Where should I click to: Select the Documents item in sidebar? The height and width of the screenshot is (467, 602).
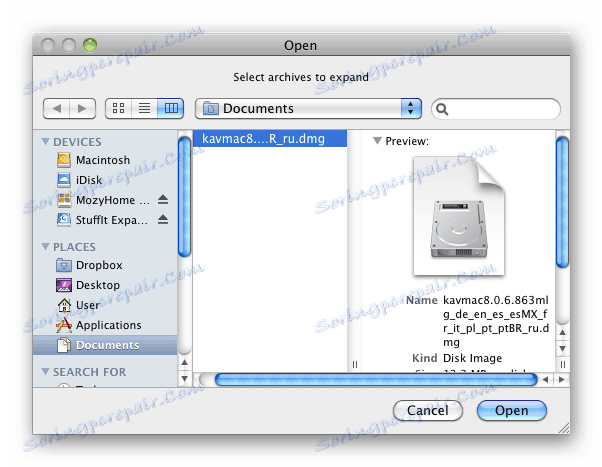pos(105,345)
